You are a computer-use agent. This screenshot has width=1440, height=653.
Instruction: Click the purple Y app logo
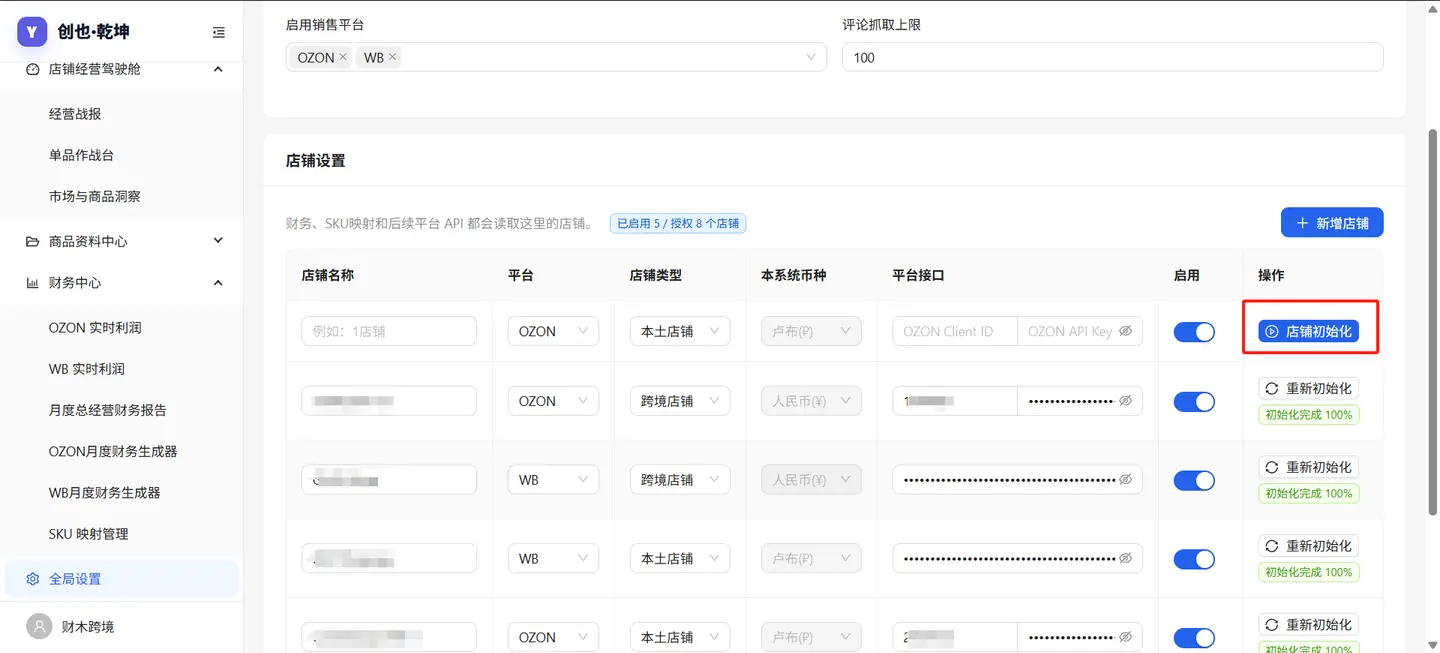coord(32,31)
